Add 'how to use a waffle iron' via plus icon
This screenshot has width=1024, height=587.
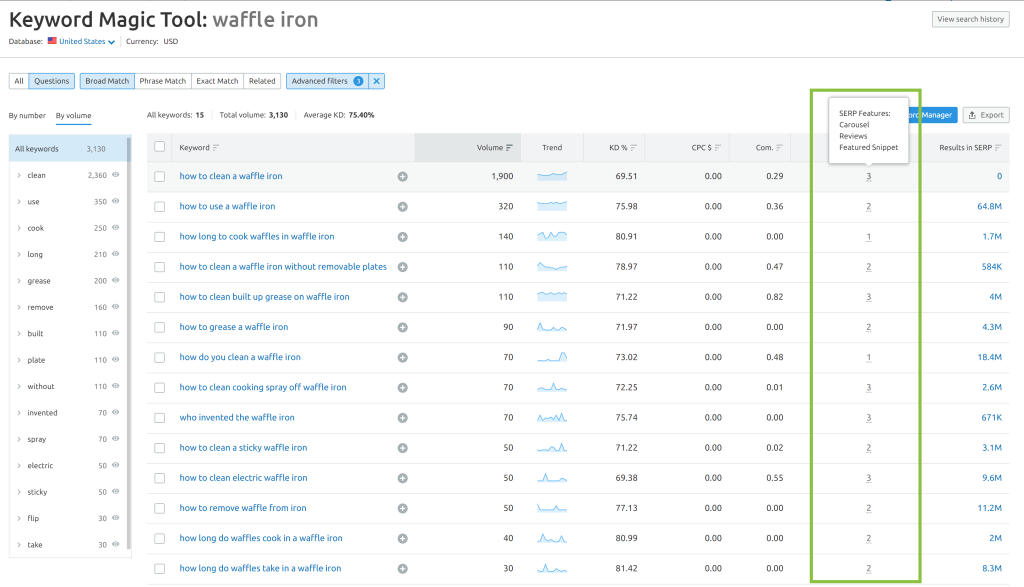[x=402, y=207]
